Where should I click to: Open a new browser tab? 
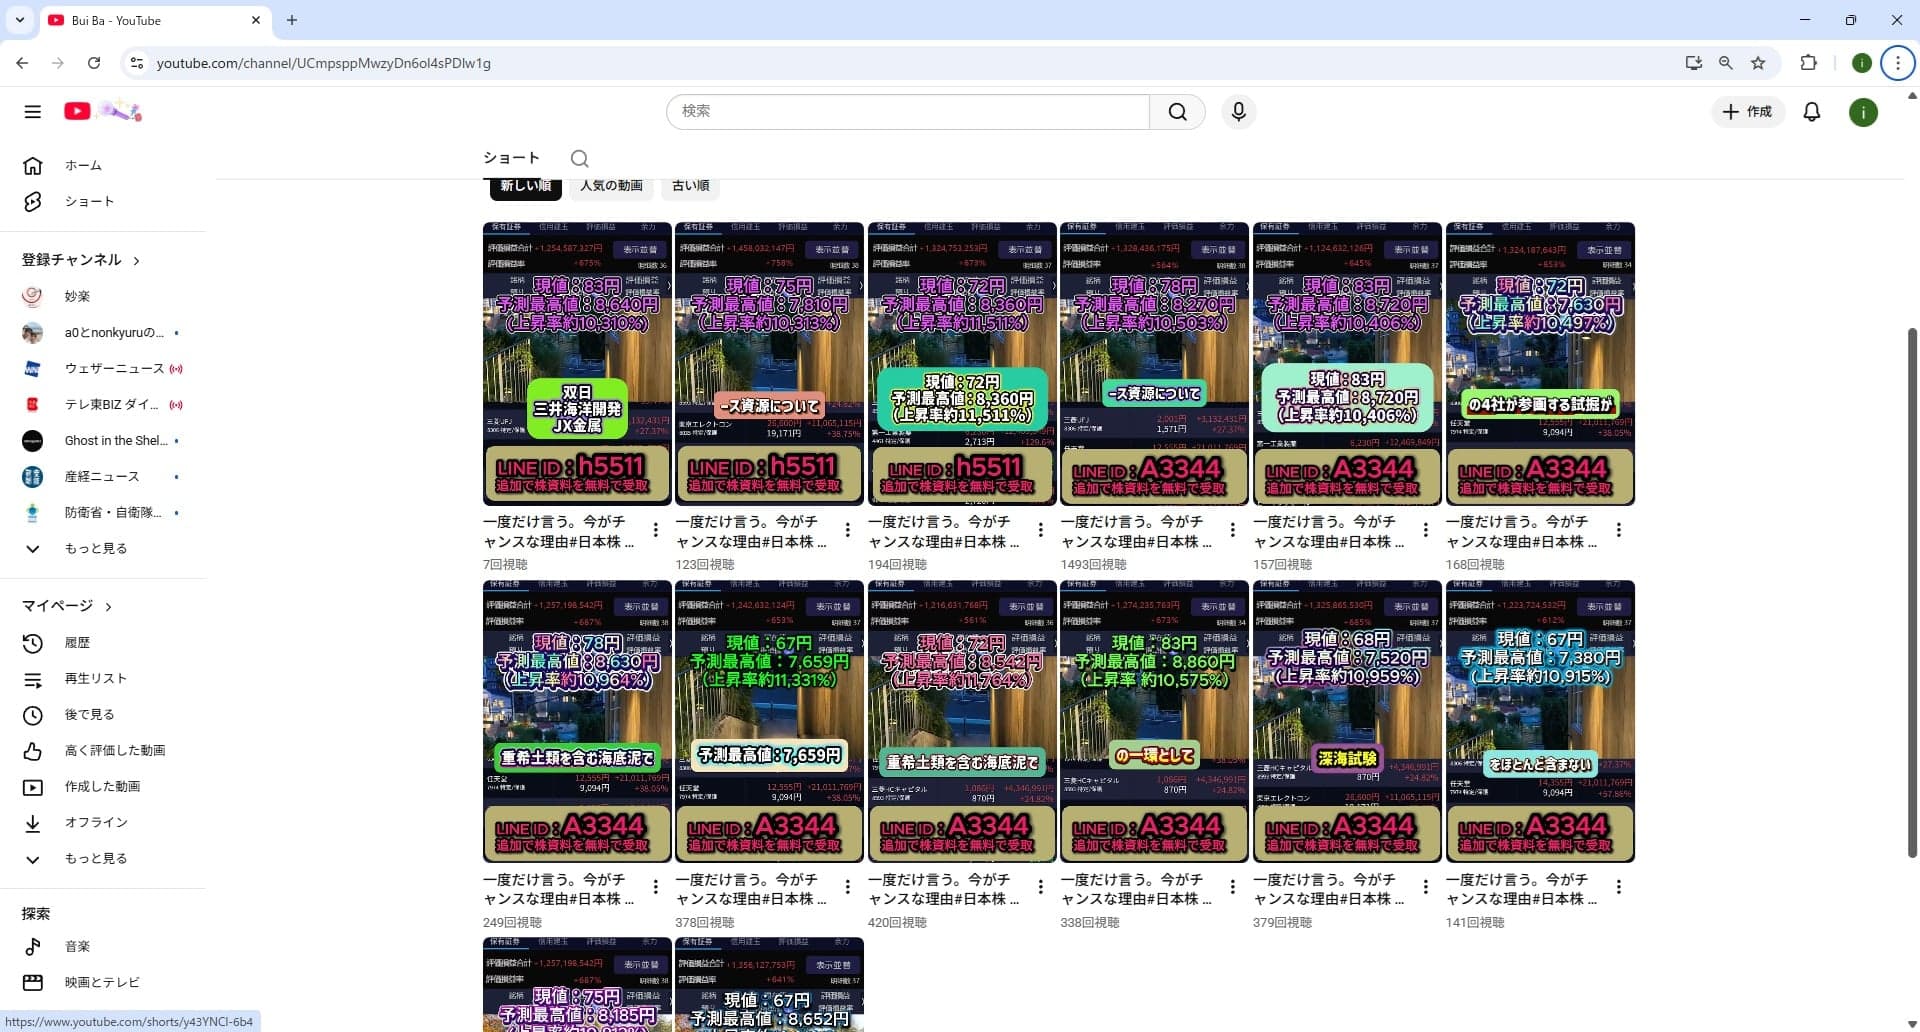[x=292, y=20]
